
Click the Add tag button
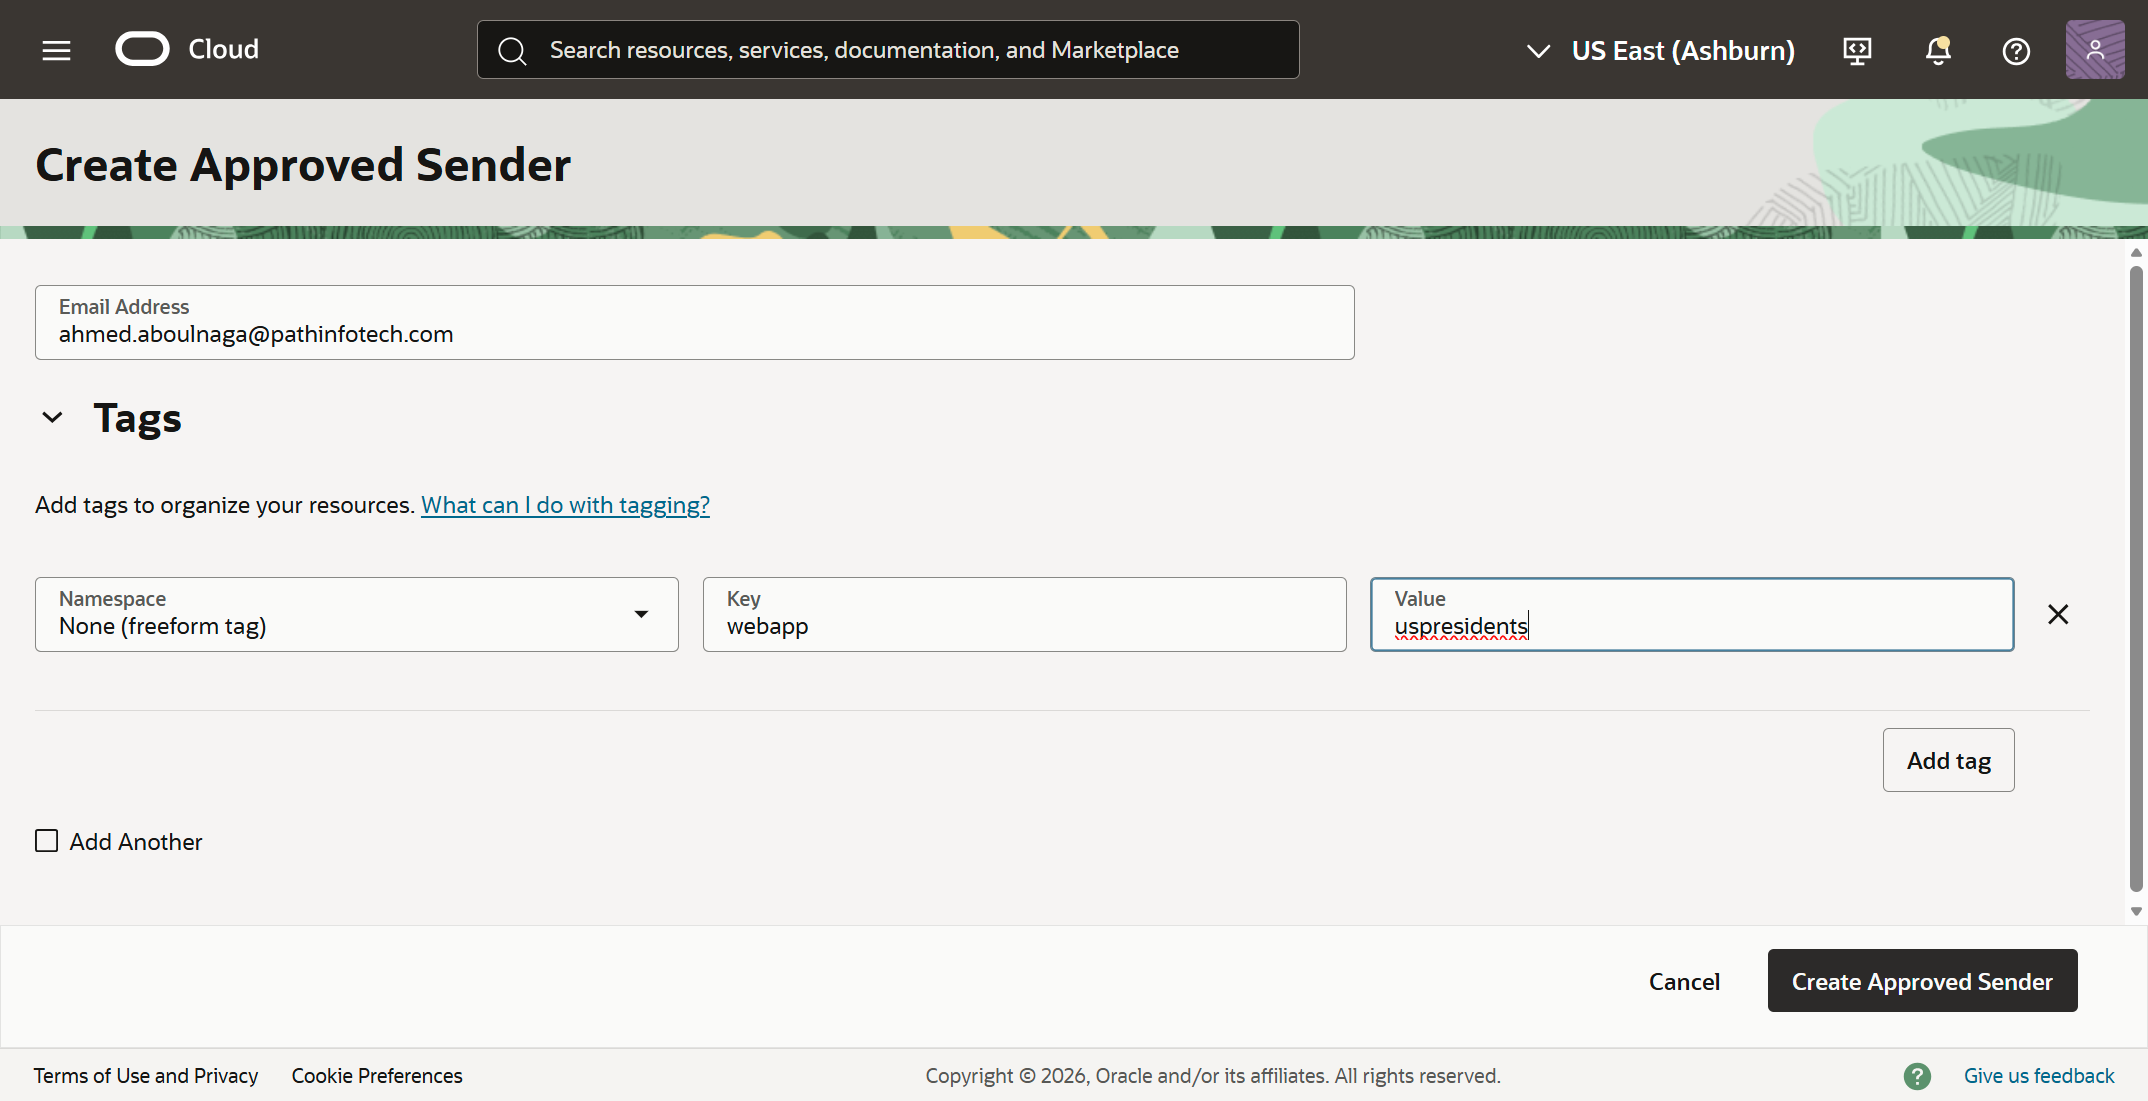point(1947,760)
